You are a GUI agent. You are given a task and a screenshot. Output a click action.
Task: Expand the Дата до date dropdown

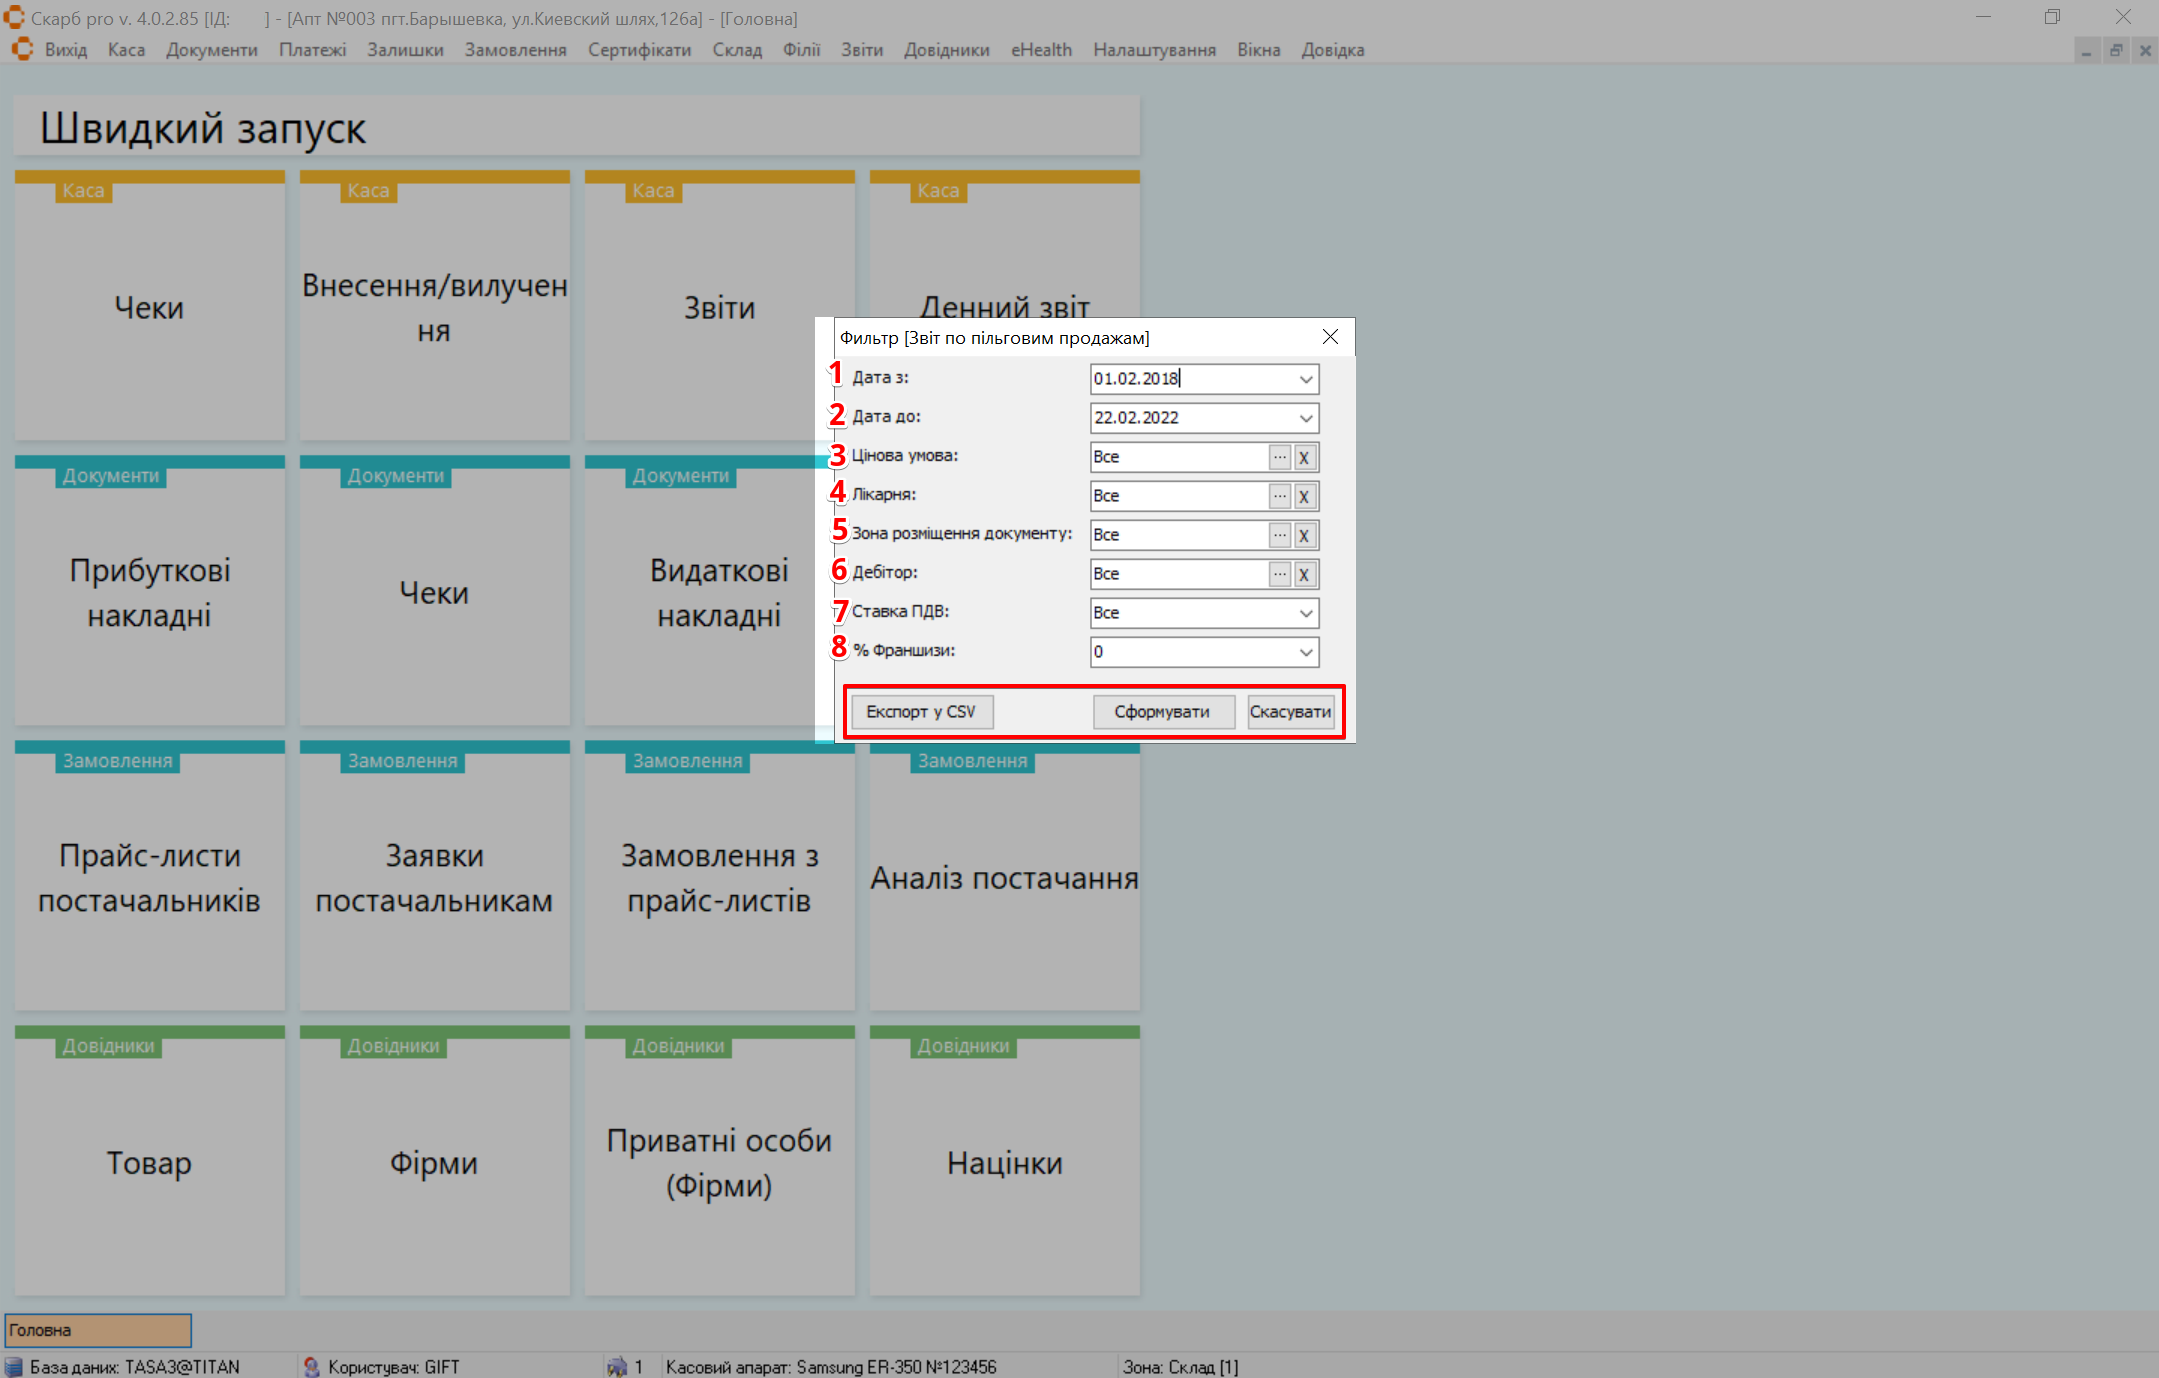coord(1305,418)
